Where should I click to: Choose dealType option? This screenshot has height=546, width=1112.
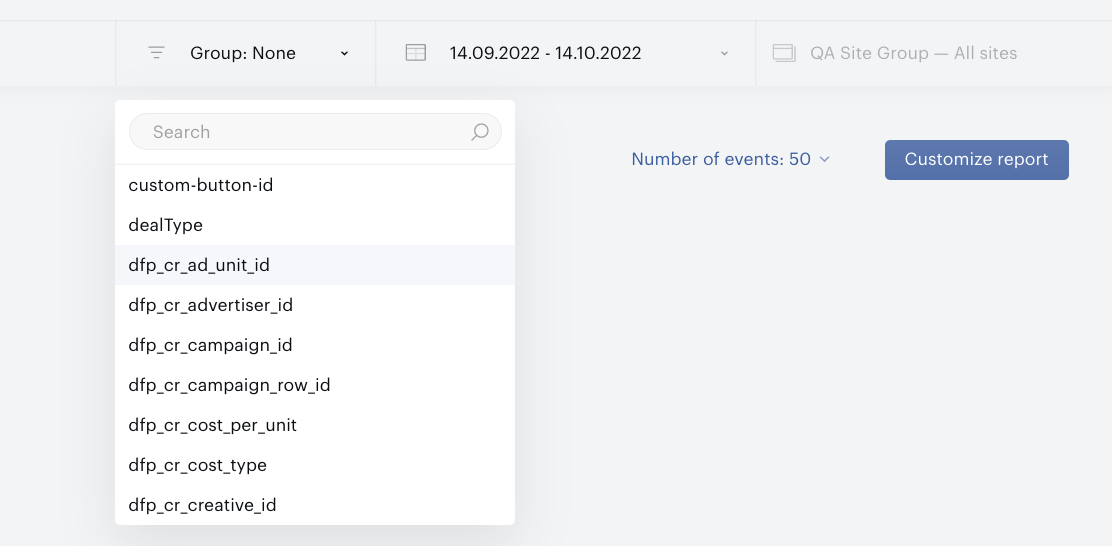click(x=315, y=225)
